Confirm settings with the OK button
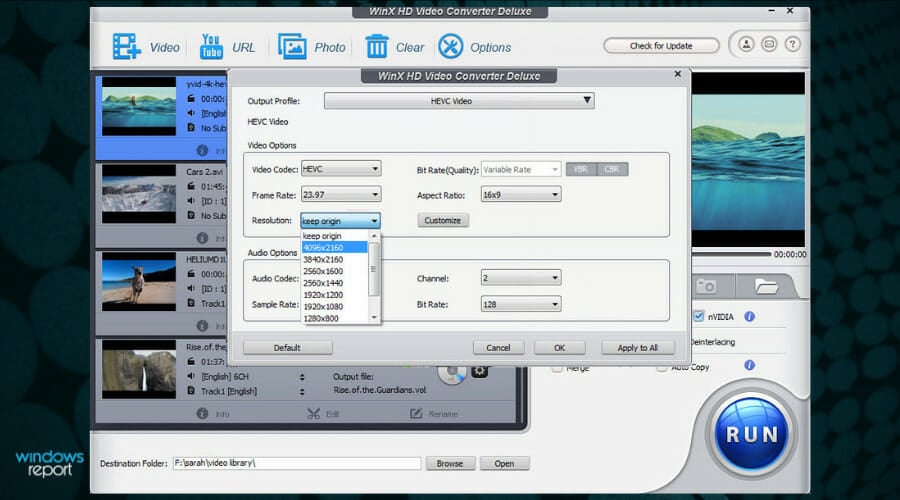 coord(560,347)
